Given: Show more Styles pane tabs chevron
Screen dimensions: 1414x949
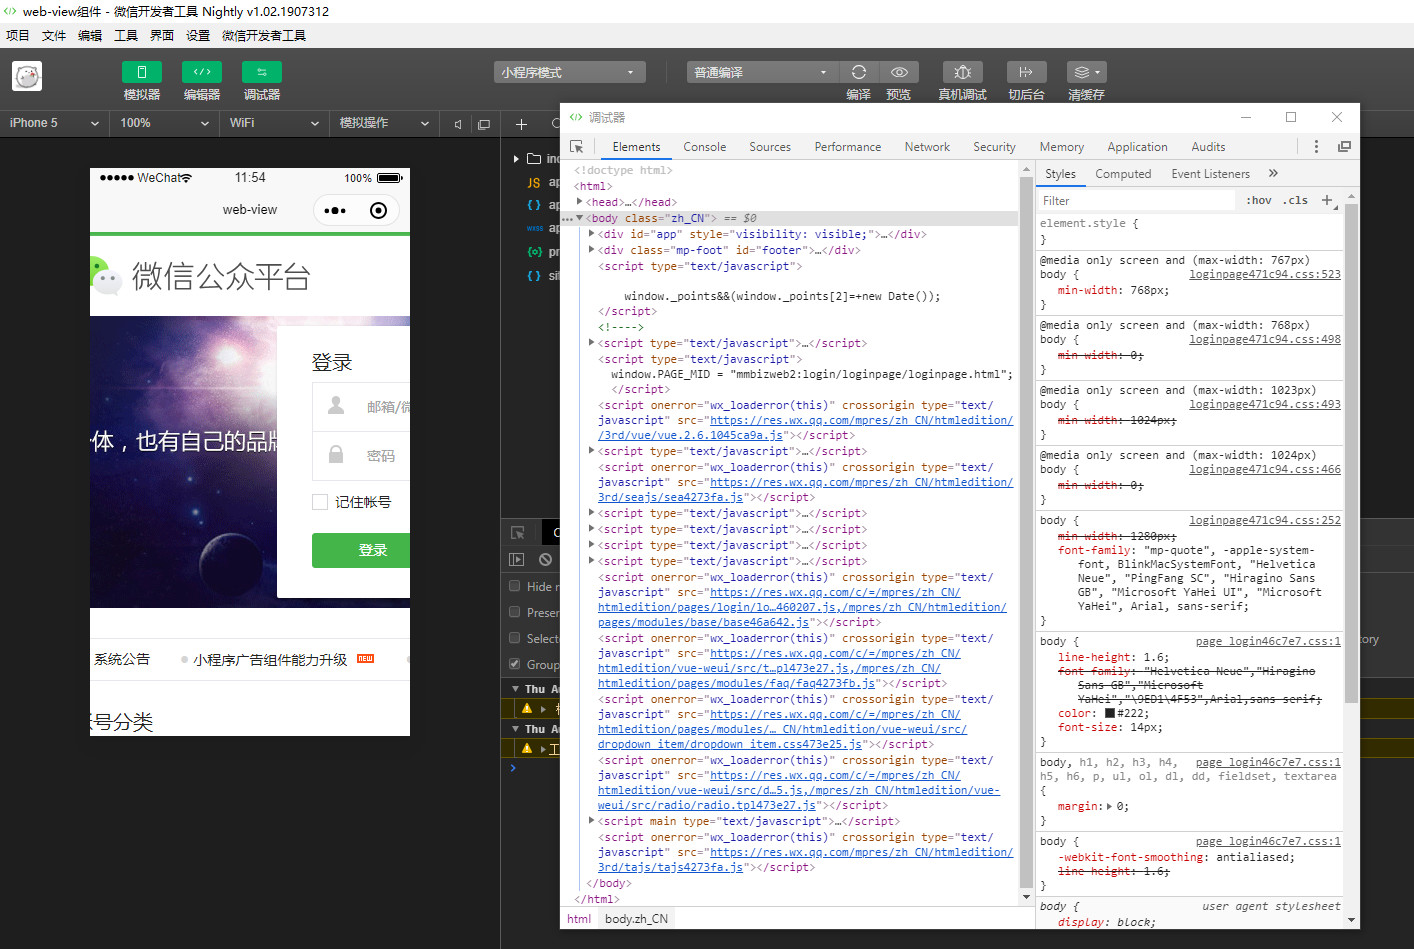Looking at the screenshot, I should 1273,173.
